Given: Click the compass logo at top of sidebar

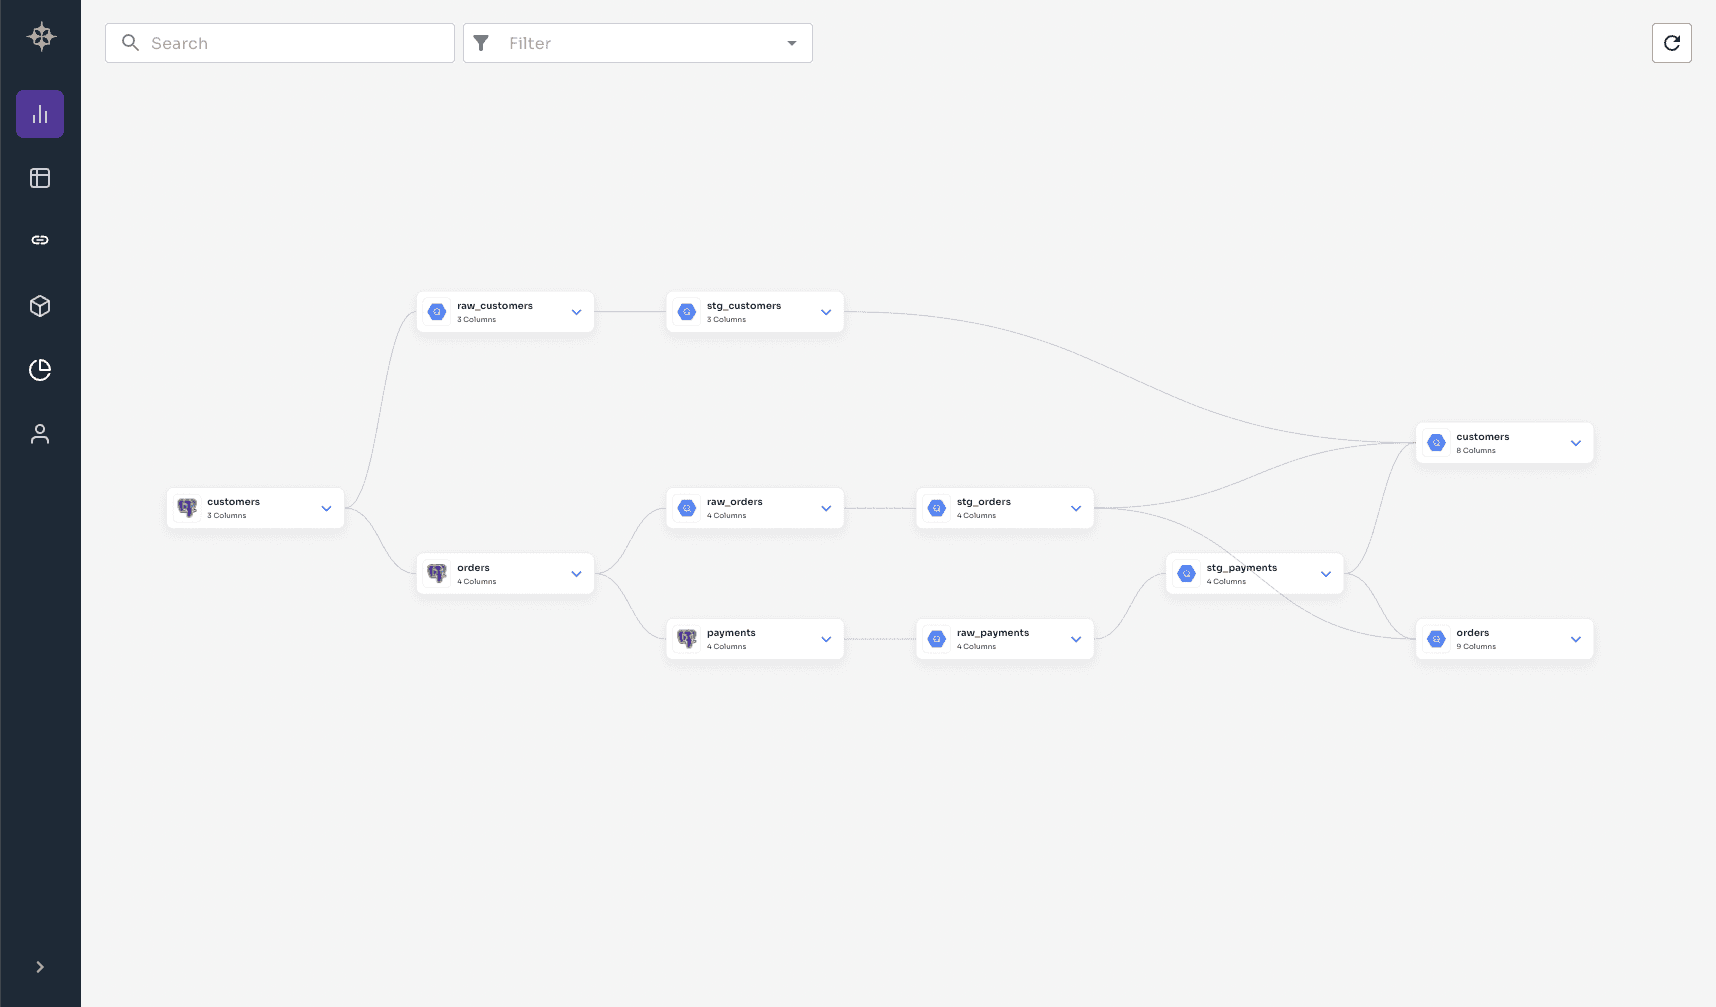Looking at the screenshot, I should point(40,36).
